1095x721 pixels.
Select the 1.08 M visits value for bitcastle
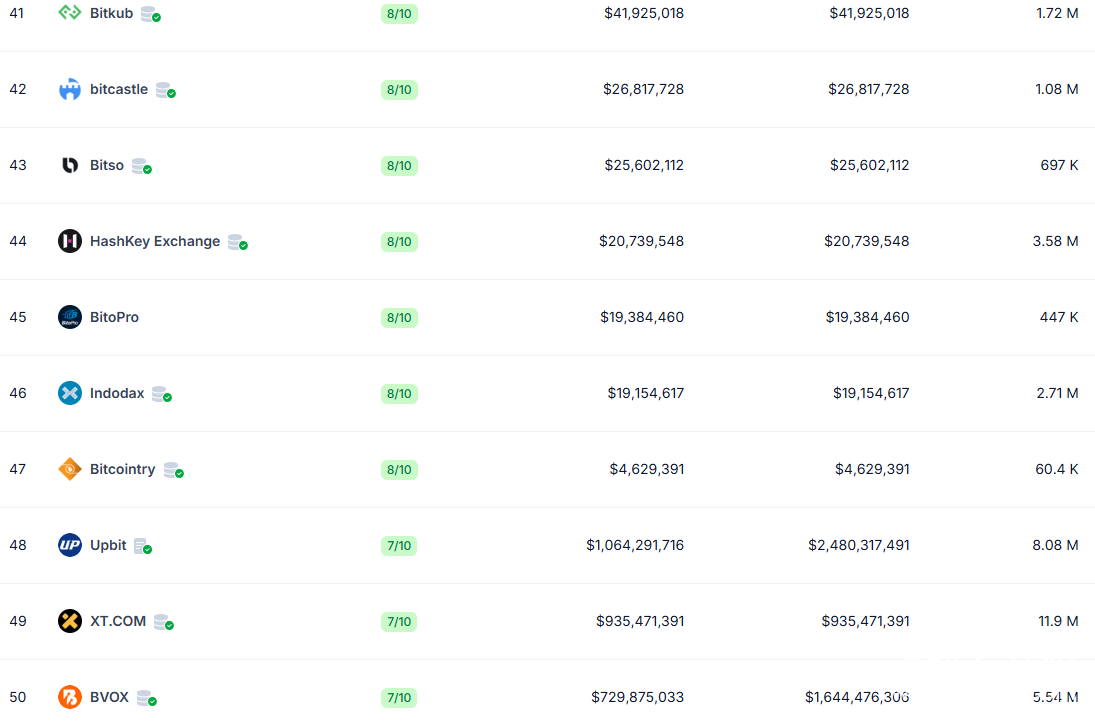(1057, 89)
